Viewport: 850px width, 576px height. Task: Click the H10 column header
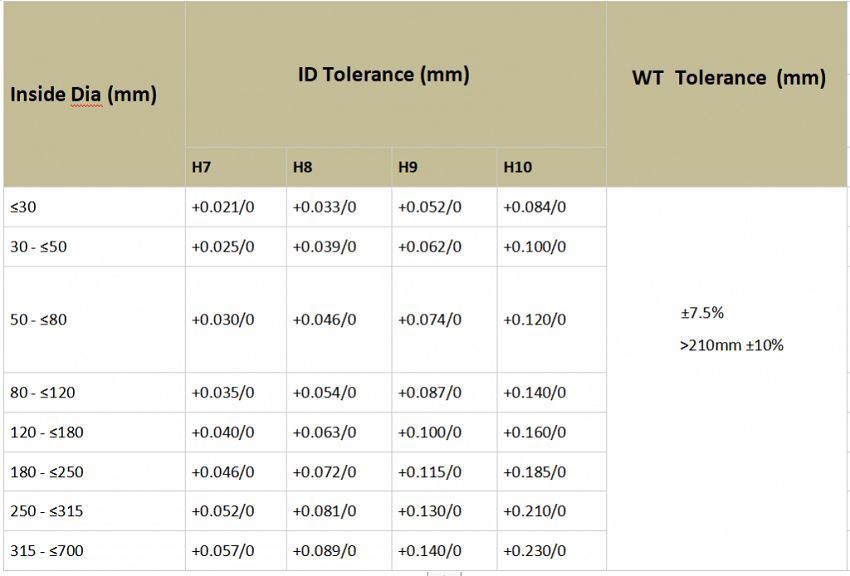click(x=517, y=167)
